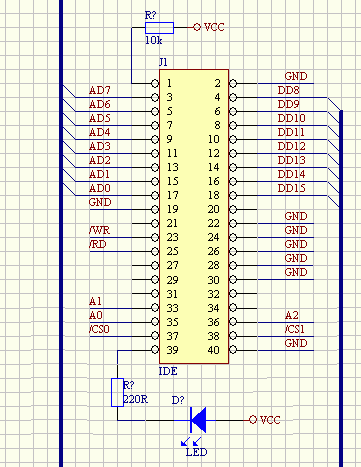Pick the GND label on the pin 26 wire
The image size is (361, 467).
(296, 244)
